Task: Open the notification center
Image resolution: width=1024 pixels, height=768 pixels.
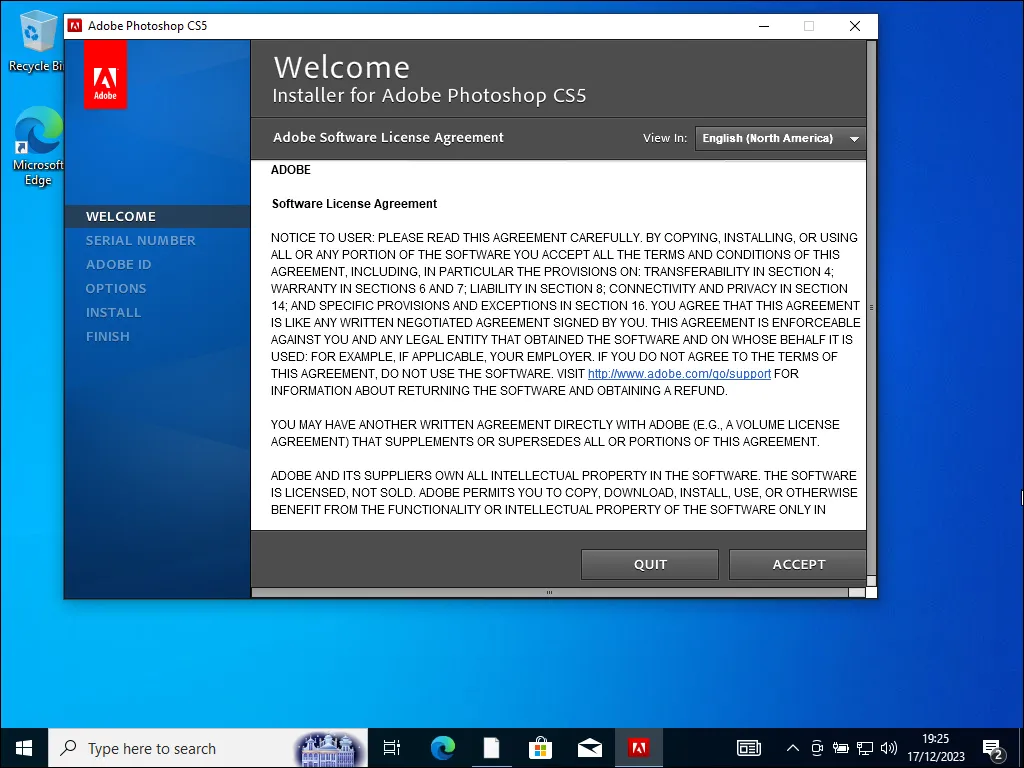Action: coord(993,748)
